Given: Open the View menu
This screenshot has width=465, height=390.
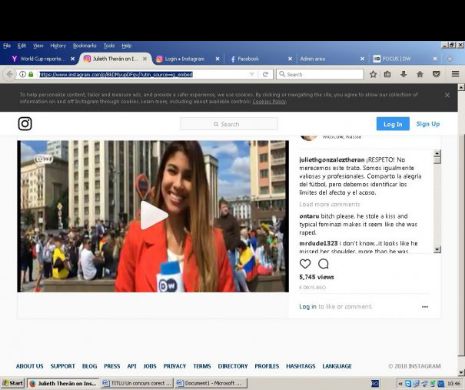Looking at the screenshot, I should pos(38,46).
